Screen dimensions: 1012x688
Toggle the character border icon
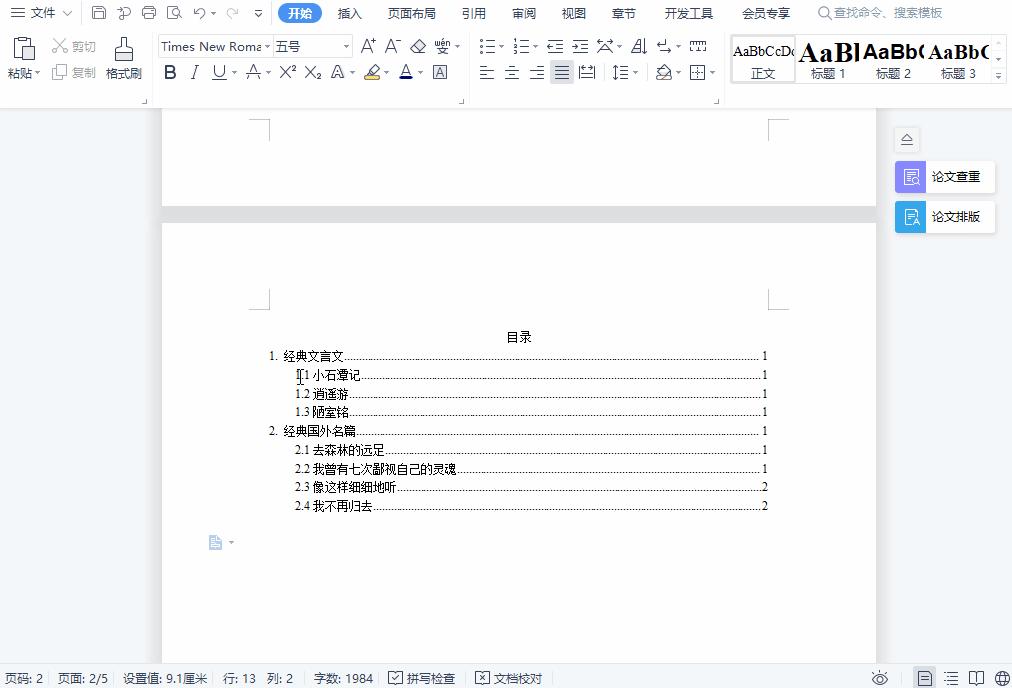[439, 72]
